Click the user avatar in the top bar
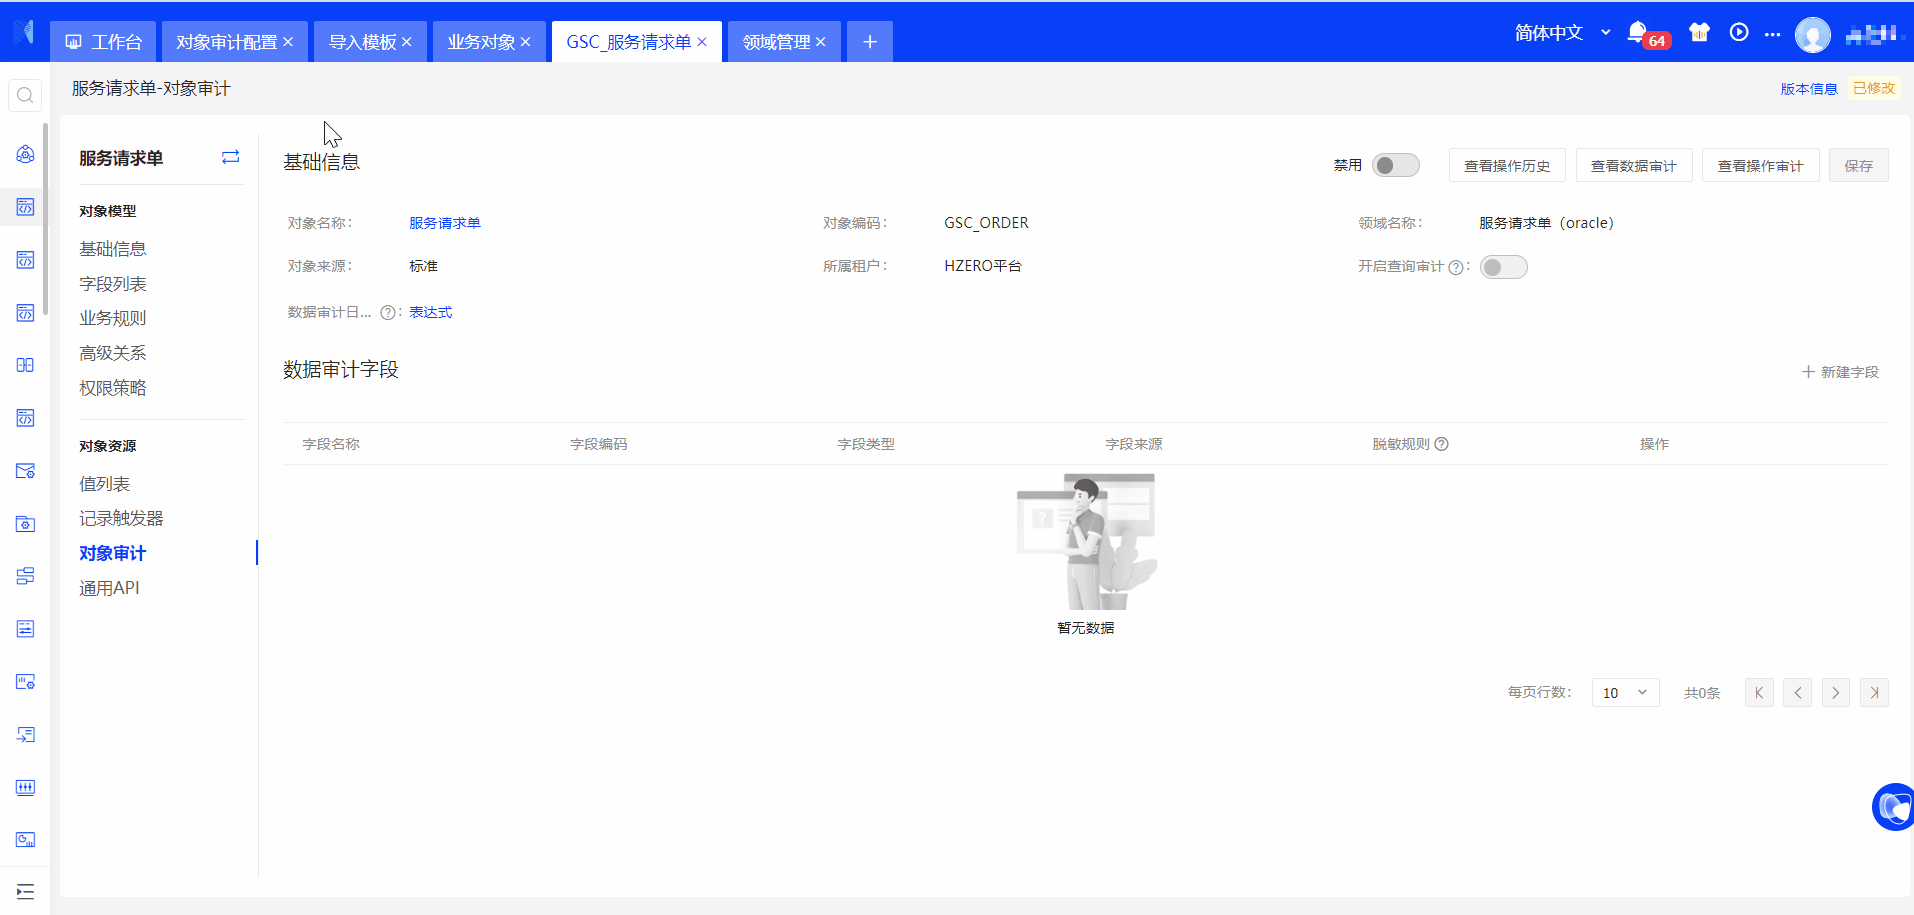 1812,35
